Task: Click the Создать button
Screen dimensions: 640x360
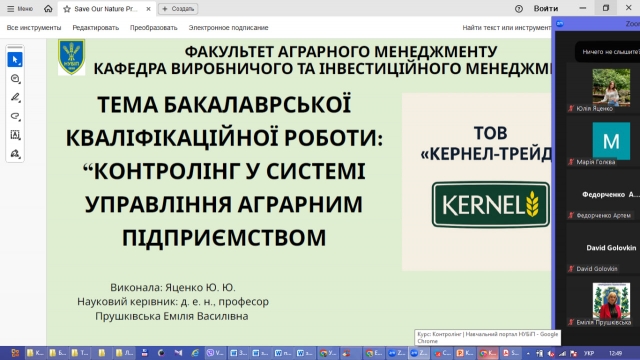Action: coord(178,9)
